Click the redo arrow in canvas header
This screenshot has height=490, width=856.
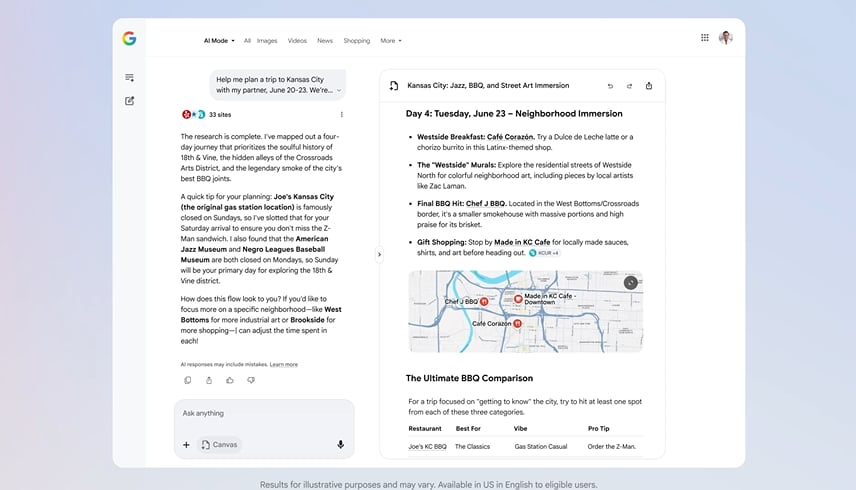click(629, 86)
